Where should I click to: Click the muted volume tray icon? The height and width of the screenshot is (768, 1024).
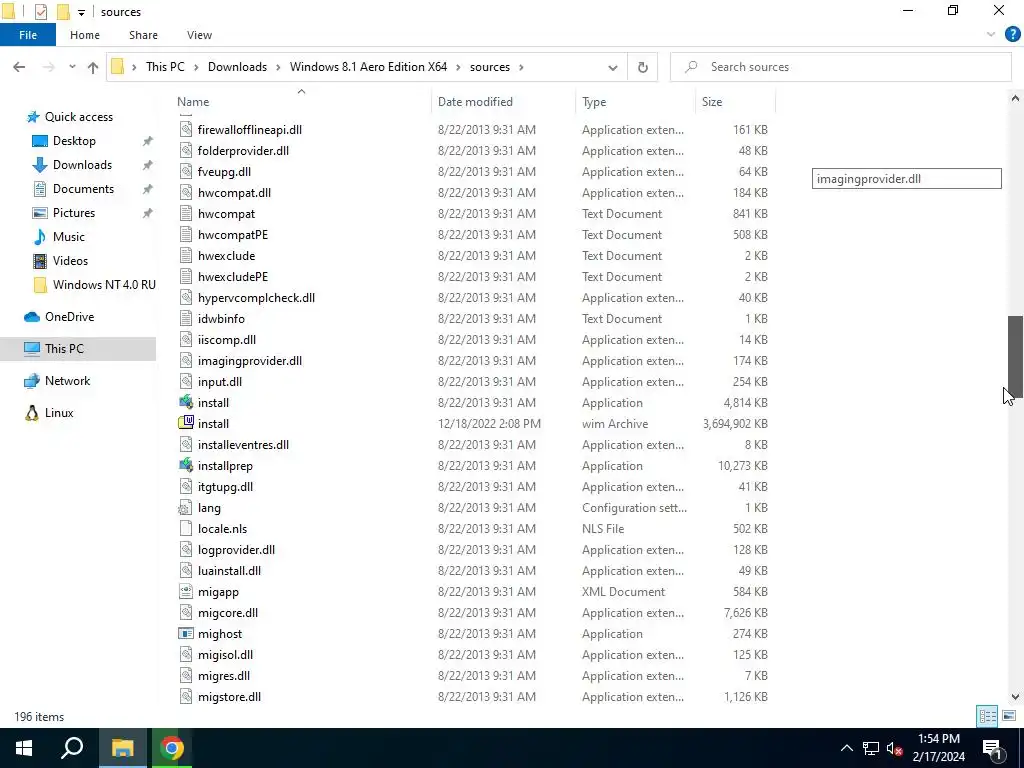coord(894,748)
